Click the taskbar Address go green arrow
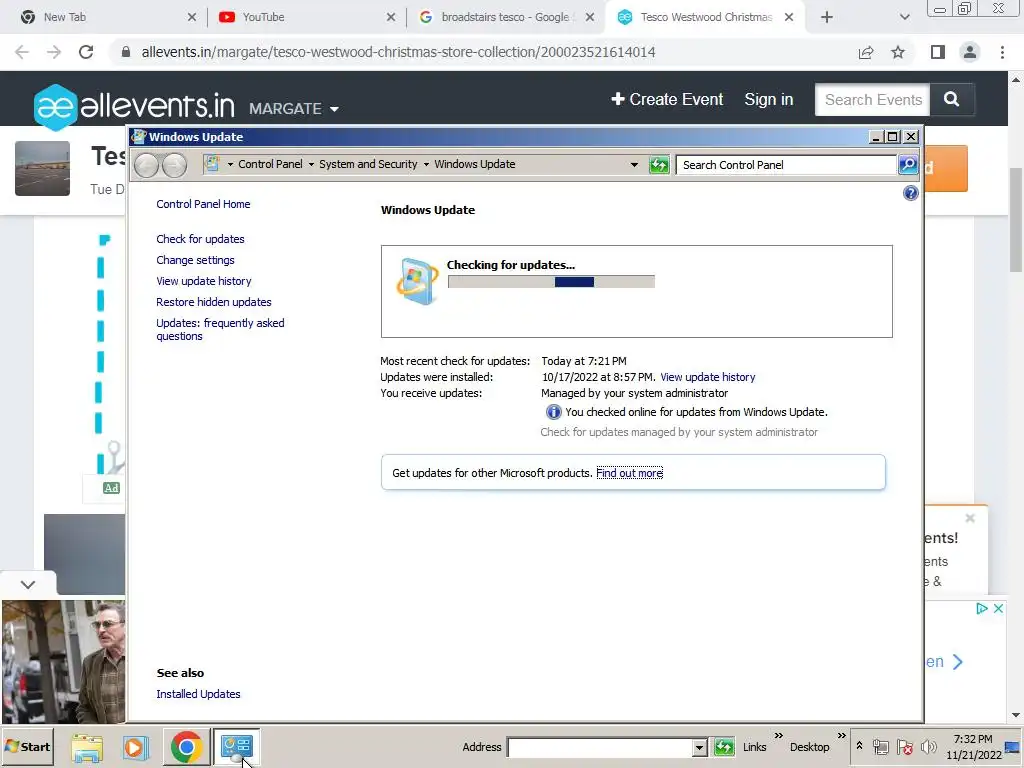Viewport: 1024px width, 768px height. click(x=724, y=746)
